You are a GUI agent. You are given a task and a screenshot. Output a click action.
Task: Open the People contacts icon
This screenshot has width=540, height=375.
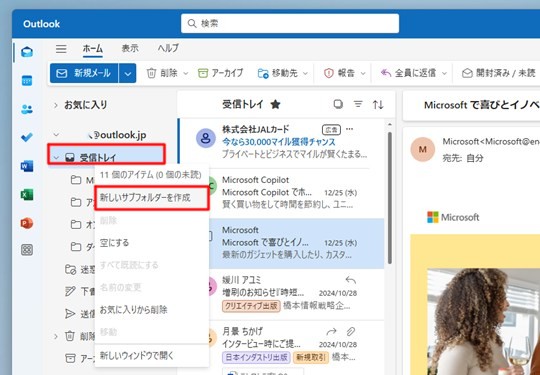(27, 109)
